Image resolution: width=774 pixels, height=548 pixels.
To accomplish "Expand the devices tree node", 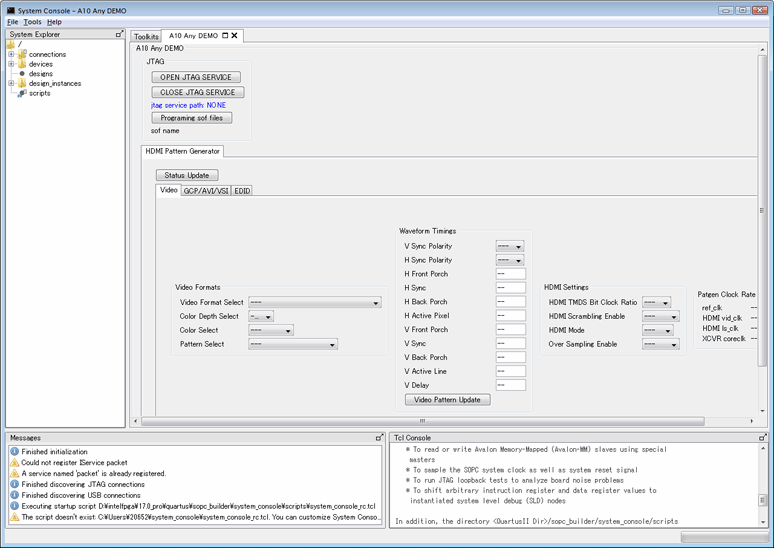I will 11,64.
